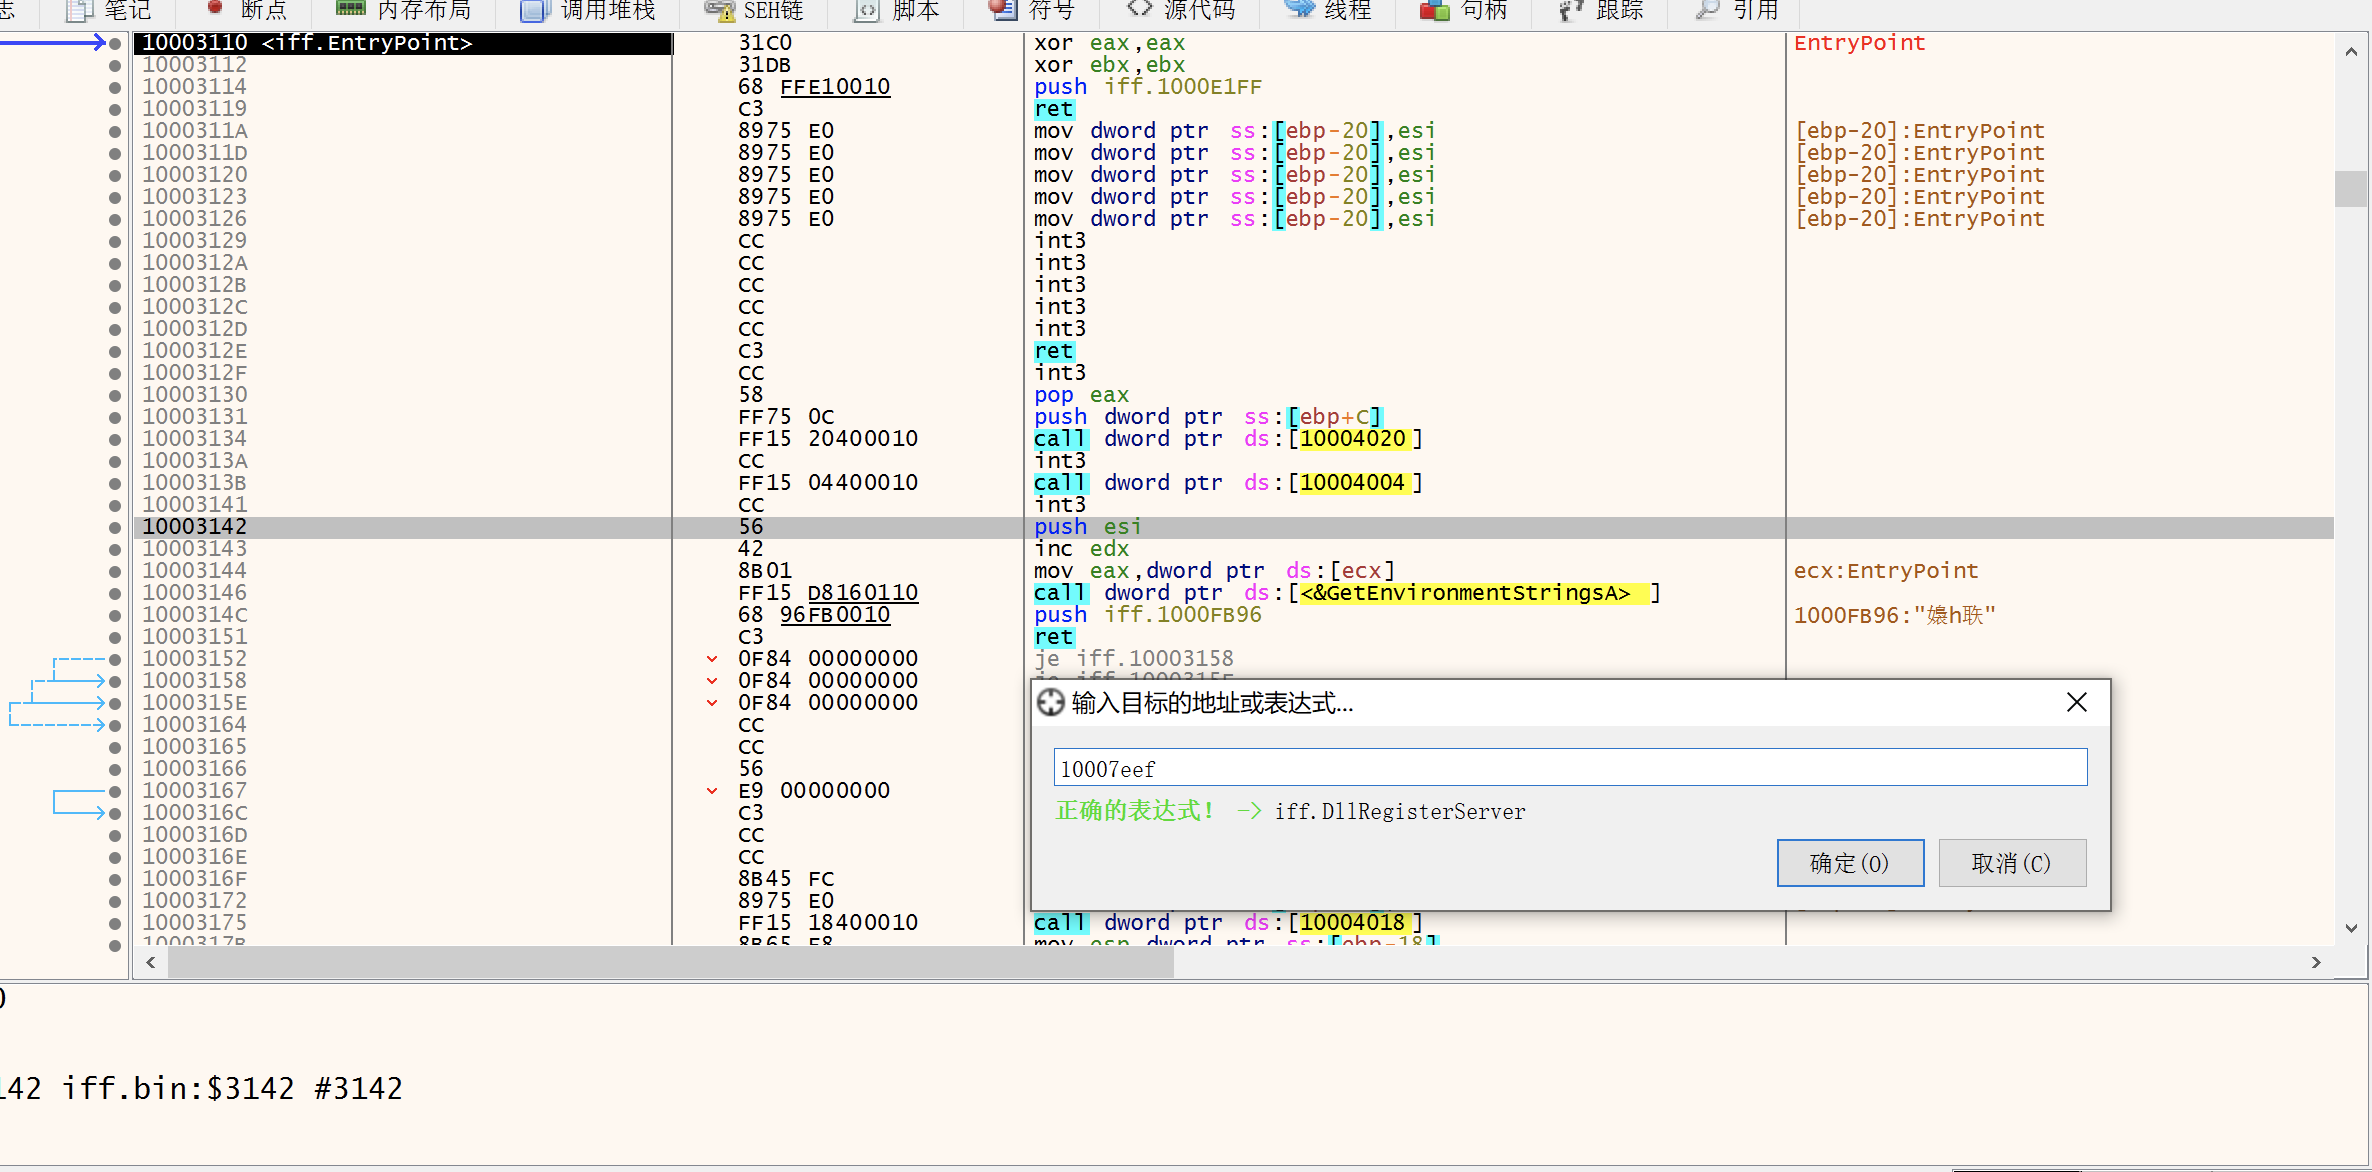Image resolution: width=2372 pixels, height=1172 pixels.
Task: Open the 跟踪 trace tab
Action: [x=1600, y=11]
